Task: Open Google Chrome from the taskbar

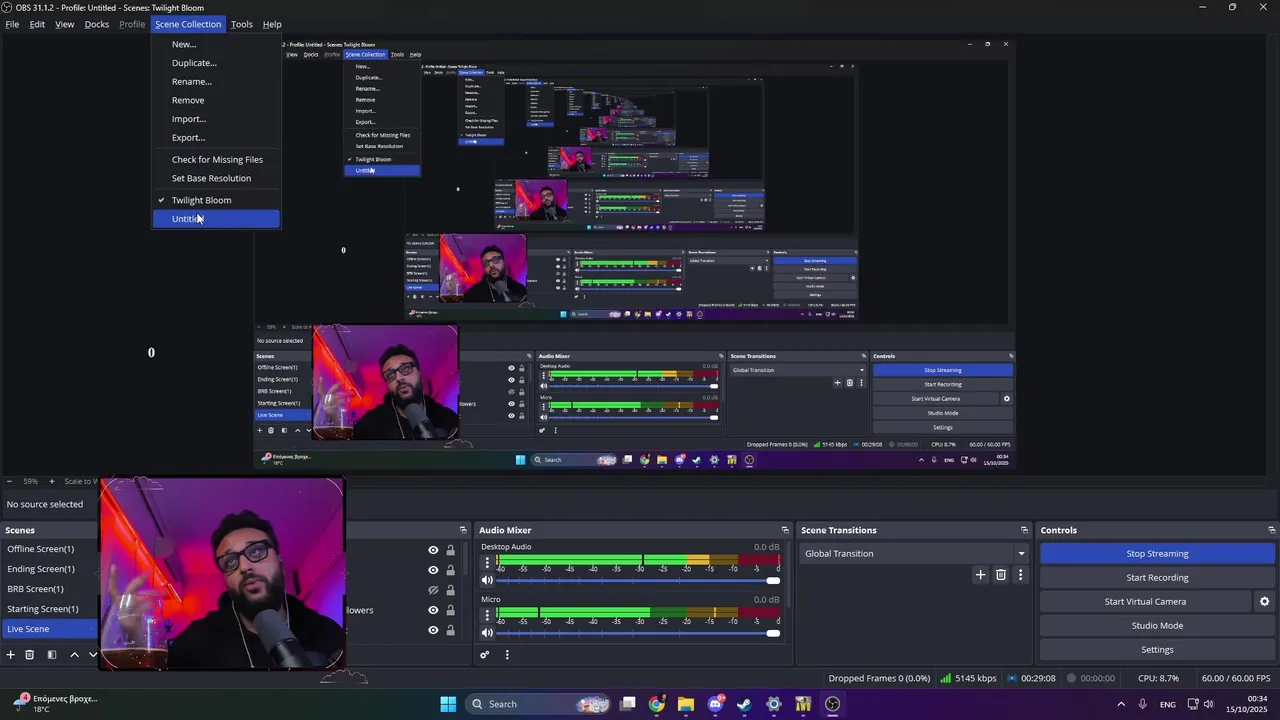Action: click(656, 704)
